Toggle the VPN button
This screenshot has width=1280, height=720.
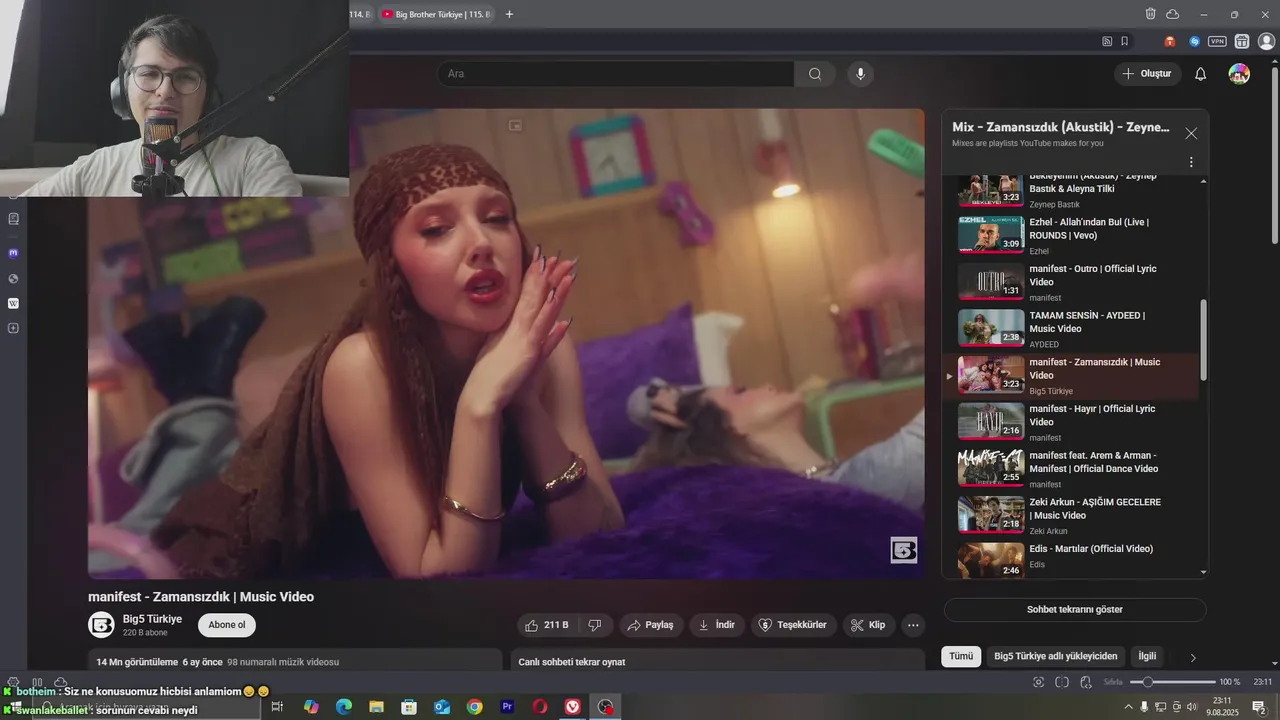(1217, 41)
